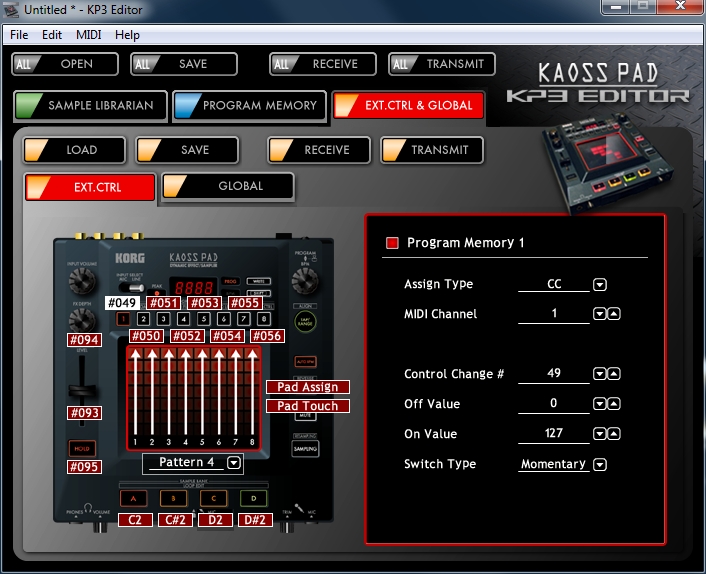This screenshot has height=574, width=706.
Task: Click the orange RECEIVE button
Action: [x=319, y=150]
